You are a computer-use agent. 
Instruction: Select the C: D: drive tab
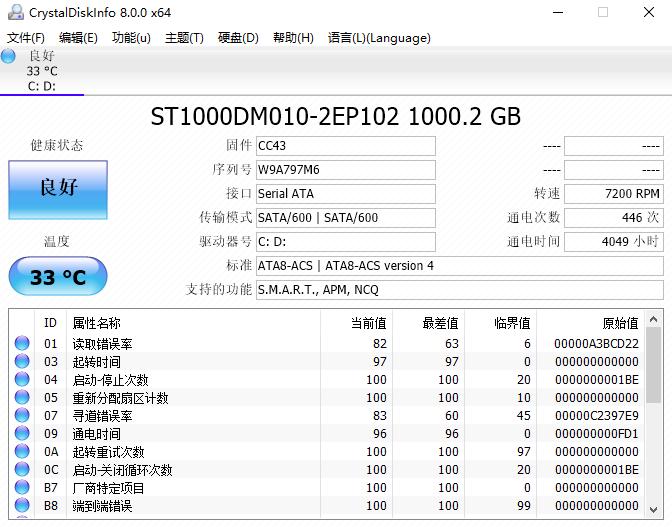point(42,72)
